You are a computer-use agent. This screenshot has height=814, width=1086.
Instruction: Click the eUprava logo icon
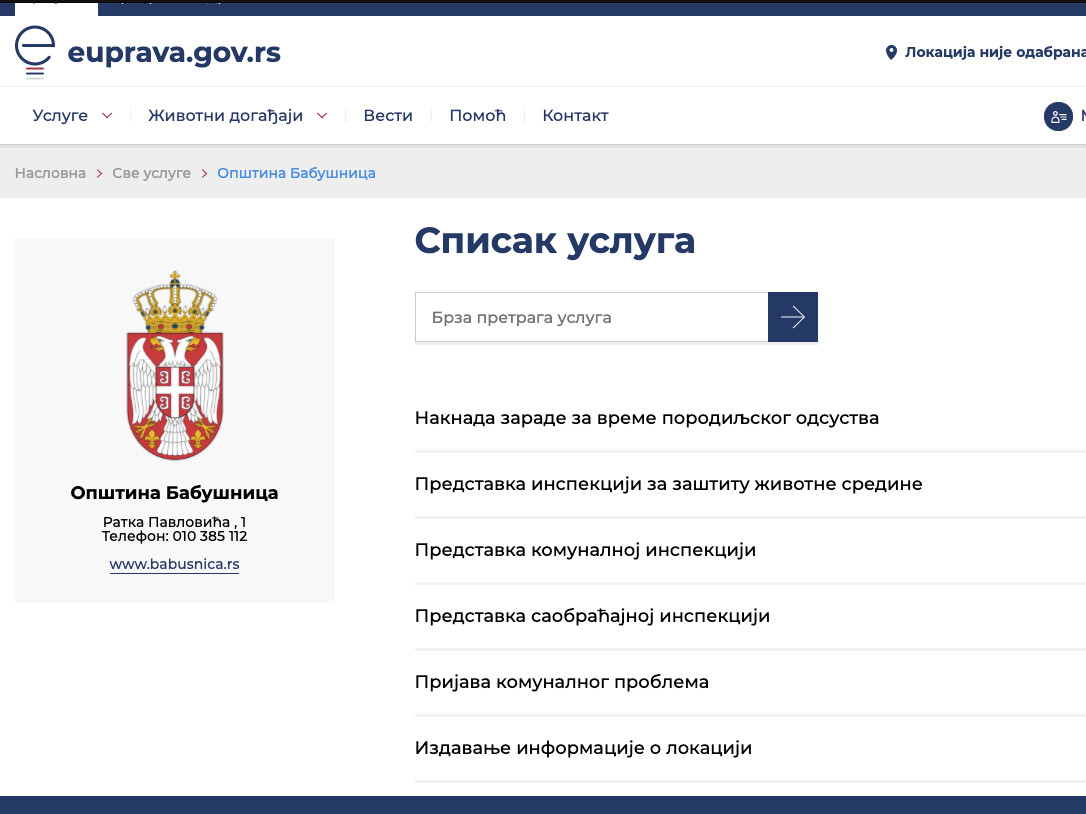(35, 52)
